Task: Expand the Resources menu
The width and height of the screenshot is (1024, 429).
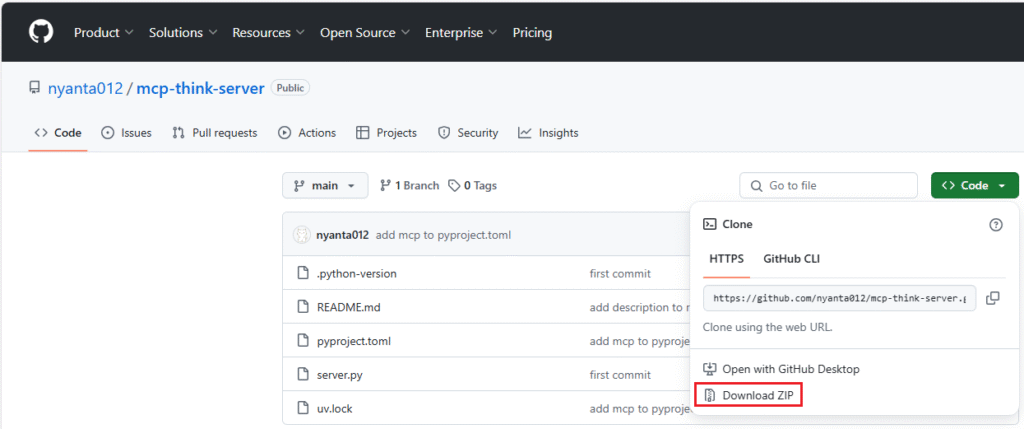Action: [x=268, y=33]
